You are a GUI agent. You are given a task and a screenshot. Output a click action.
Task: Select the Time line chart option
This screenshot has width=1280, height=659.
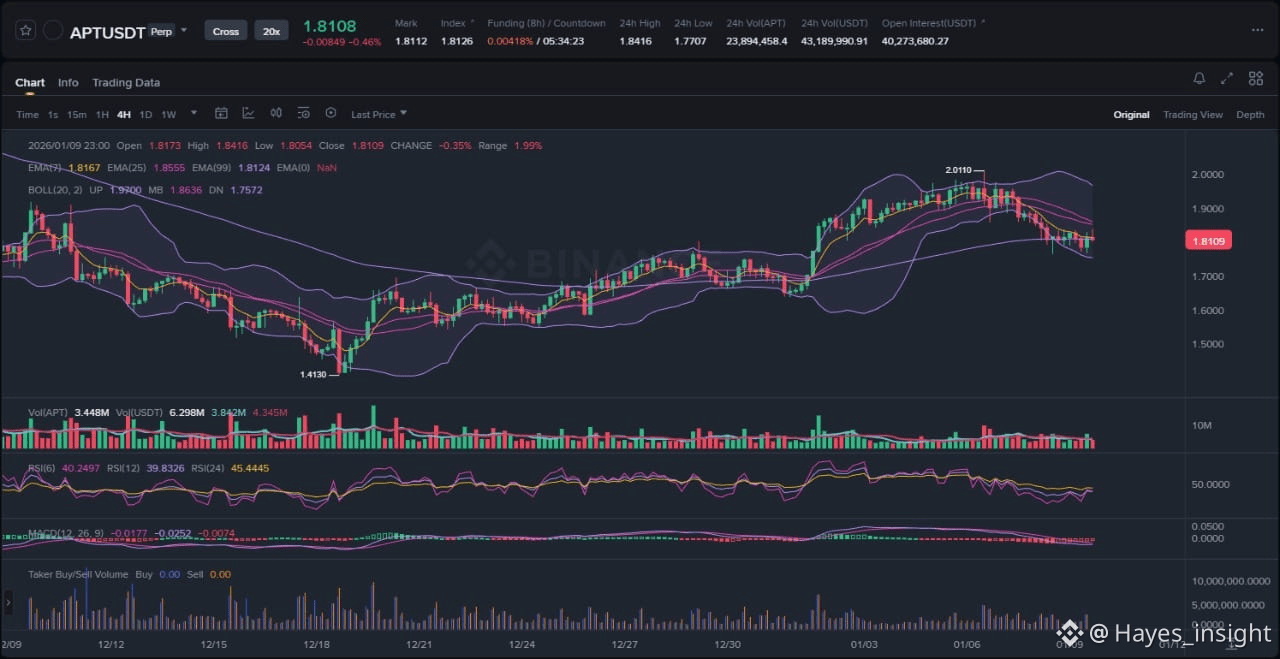tap(27, 115)
